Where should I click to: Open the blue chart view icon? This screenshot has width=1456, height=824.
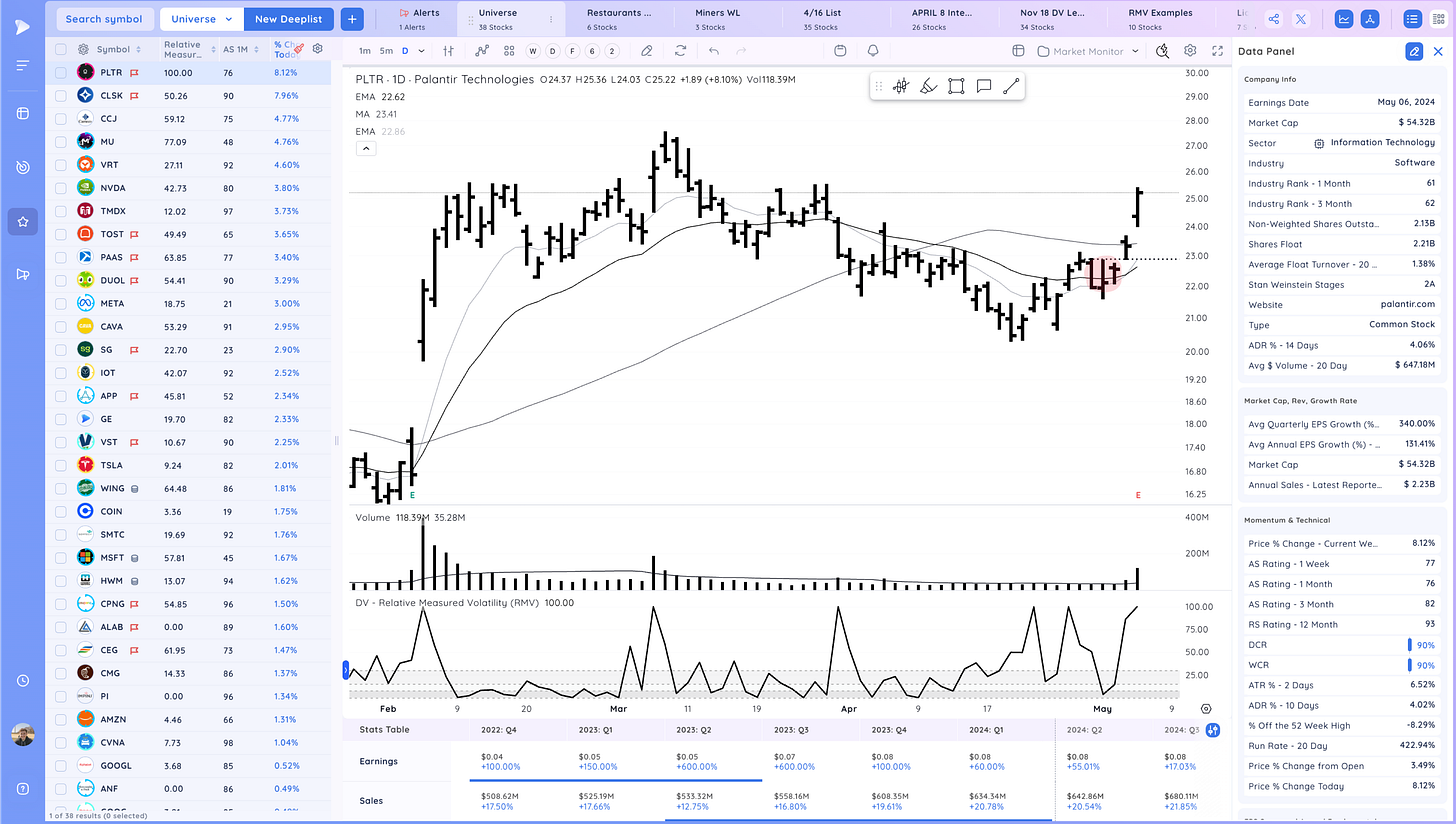pyautogui.click(x=1345, y=18)
